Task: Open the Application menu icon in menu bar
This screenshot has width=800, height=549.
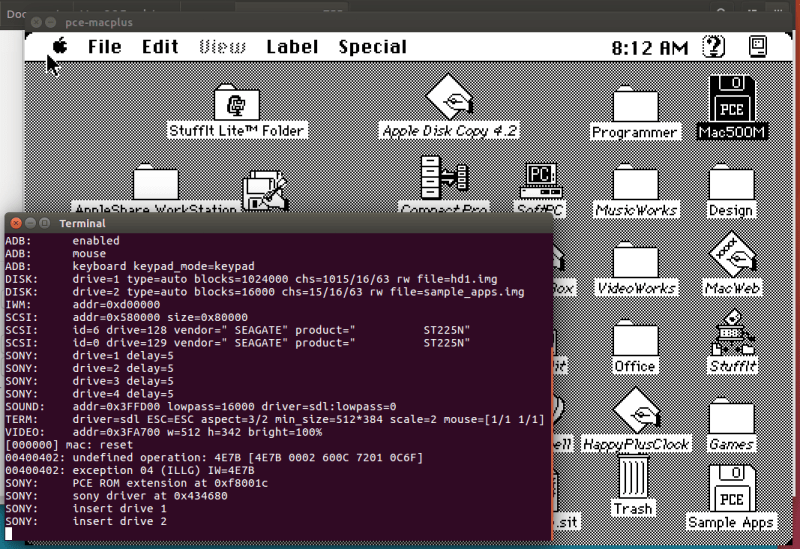Action: pos(758,46)
